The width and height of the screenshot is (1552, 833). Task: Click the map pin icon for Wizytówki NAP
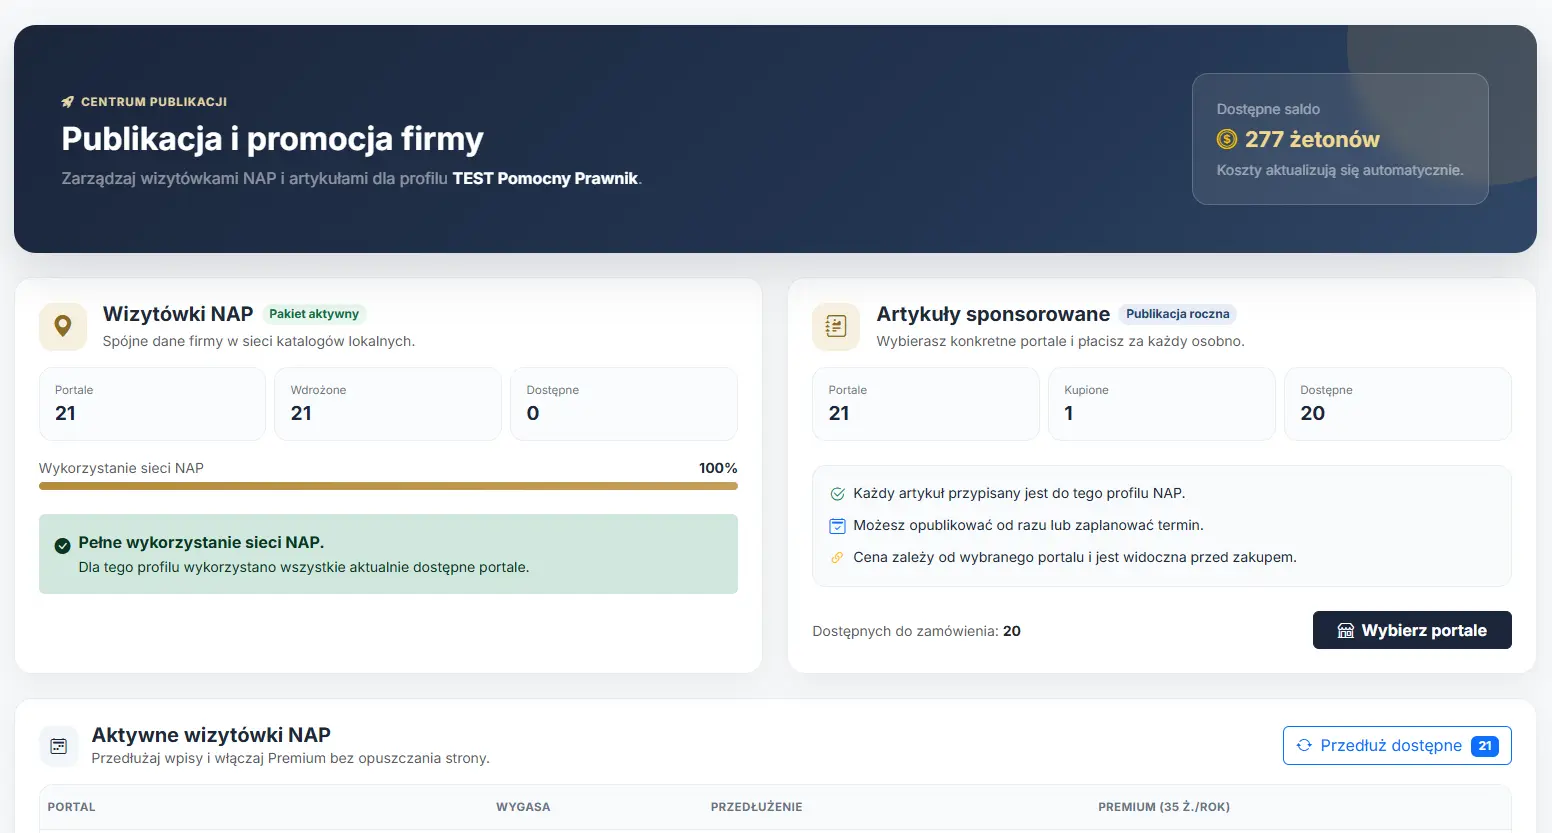click(63, 326)
